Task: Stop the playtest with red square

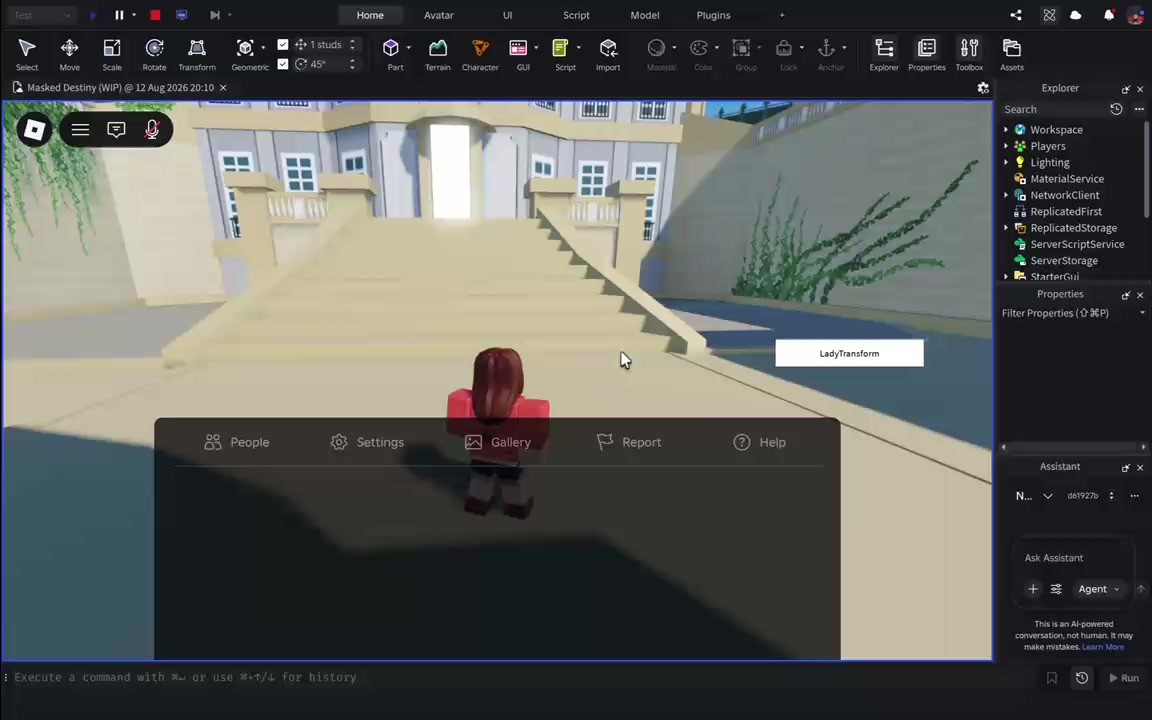Action: pyautogui.click(x=155, y=15)
